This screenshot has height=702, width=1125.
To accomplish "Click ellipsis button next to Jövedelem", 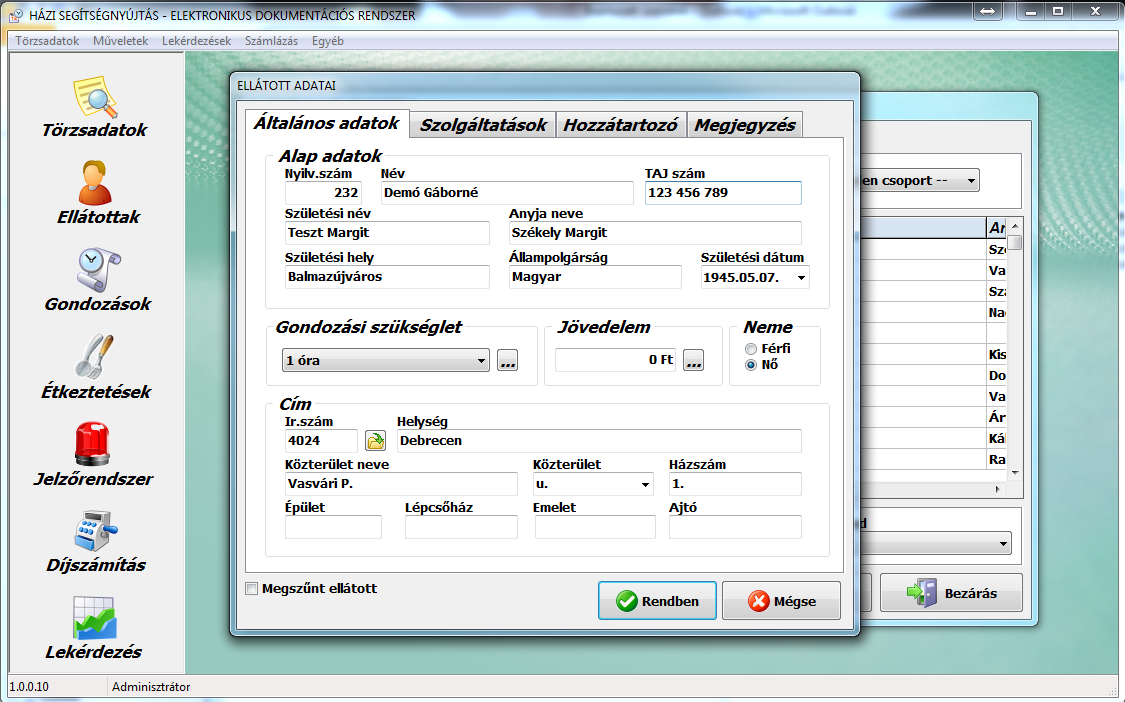I will coord(694,361).
